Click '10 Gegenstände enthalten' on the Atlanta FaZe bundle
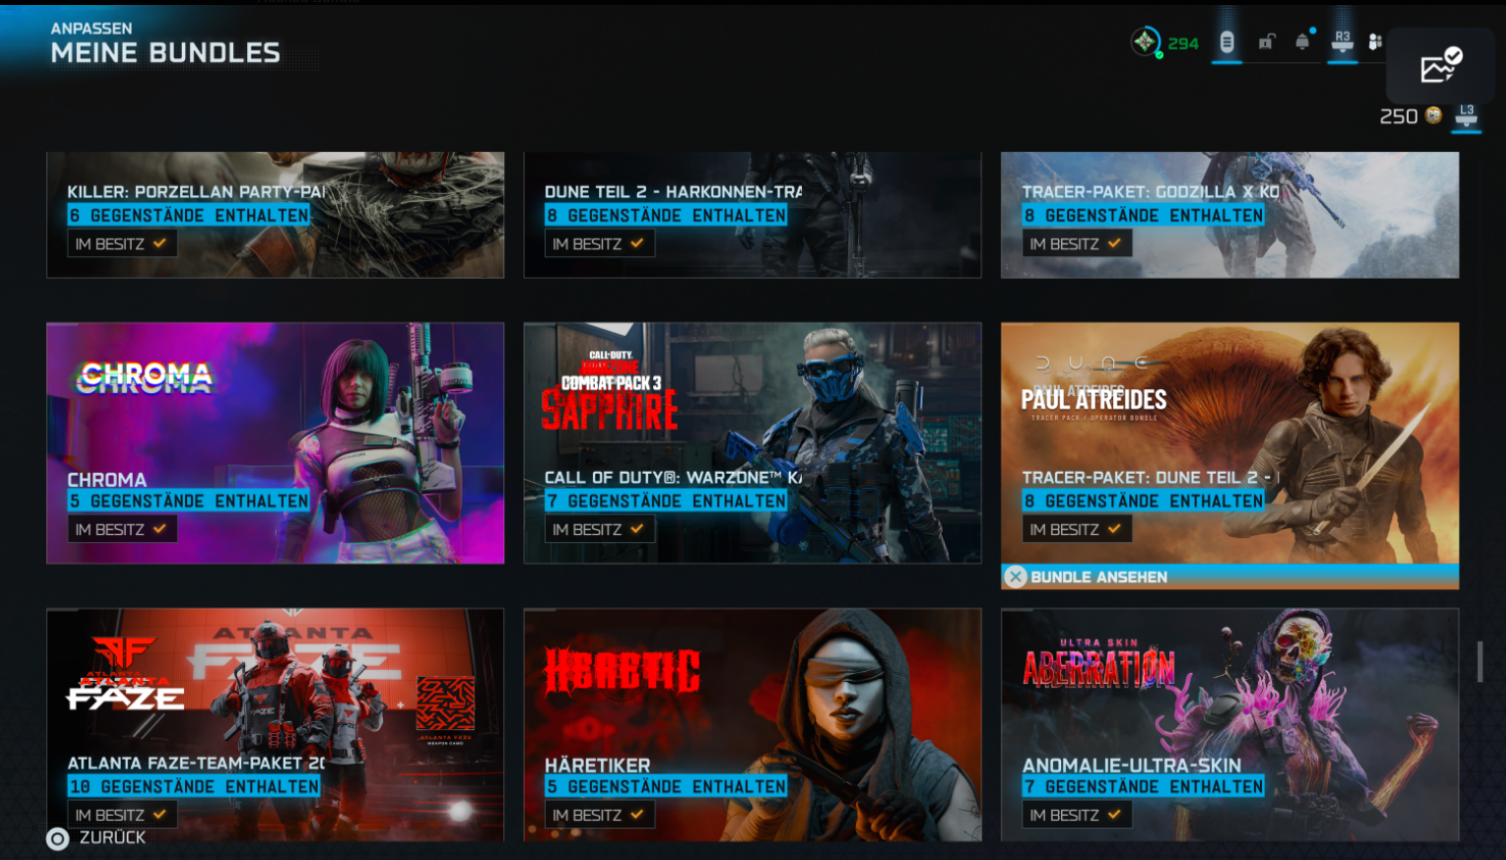The image size is (1506, 860). point(194,787)
